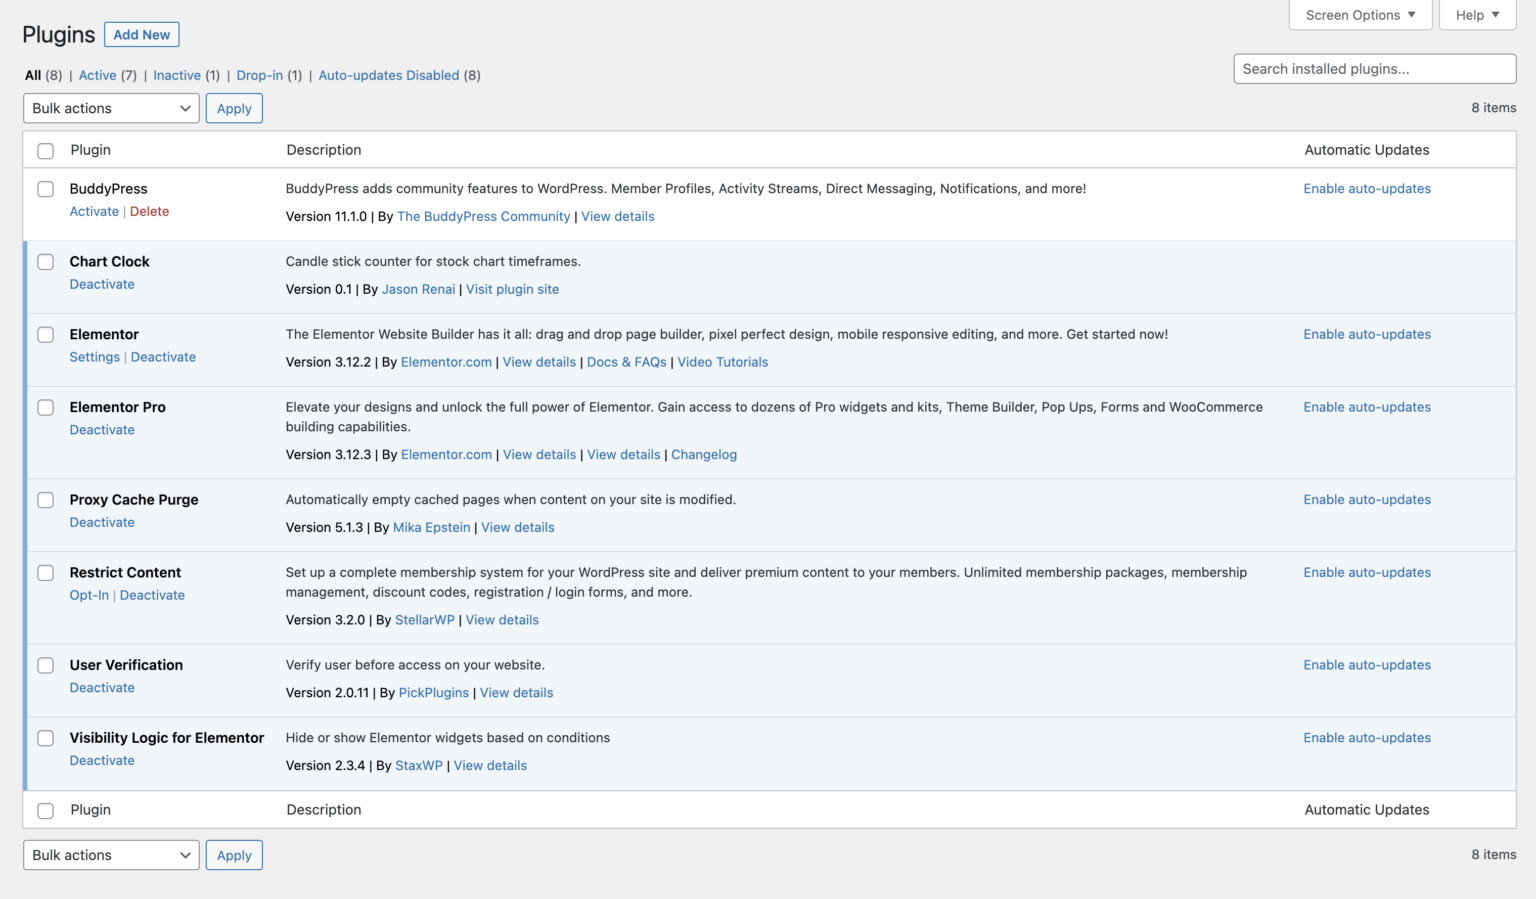Open The BuddyPress Community author link
This screenshot has width=1536, height=899.
pyautogui.click(x=484, y=216)
